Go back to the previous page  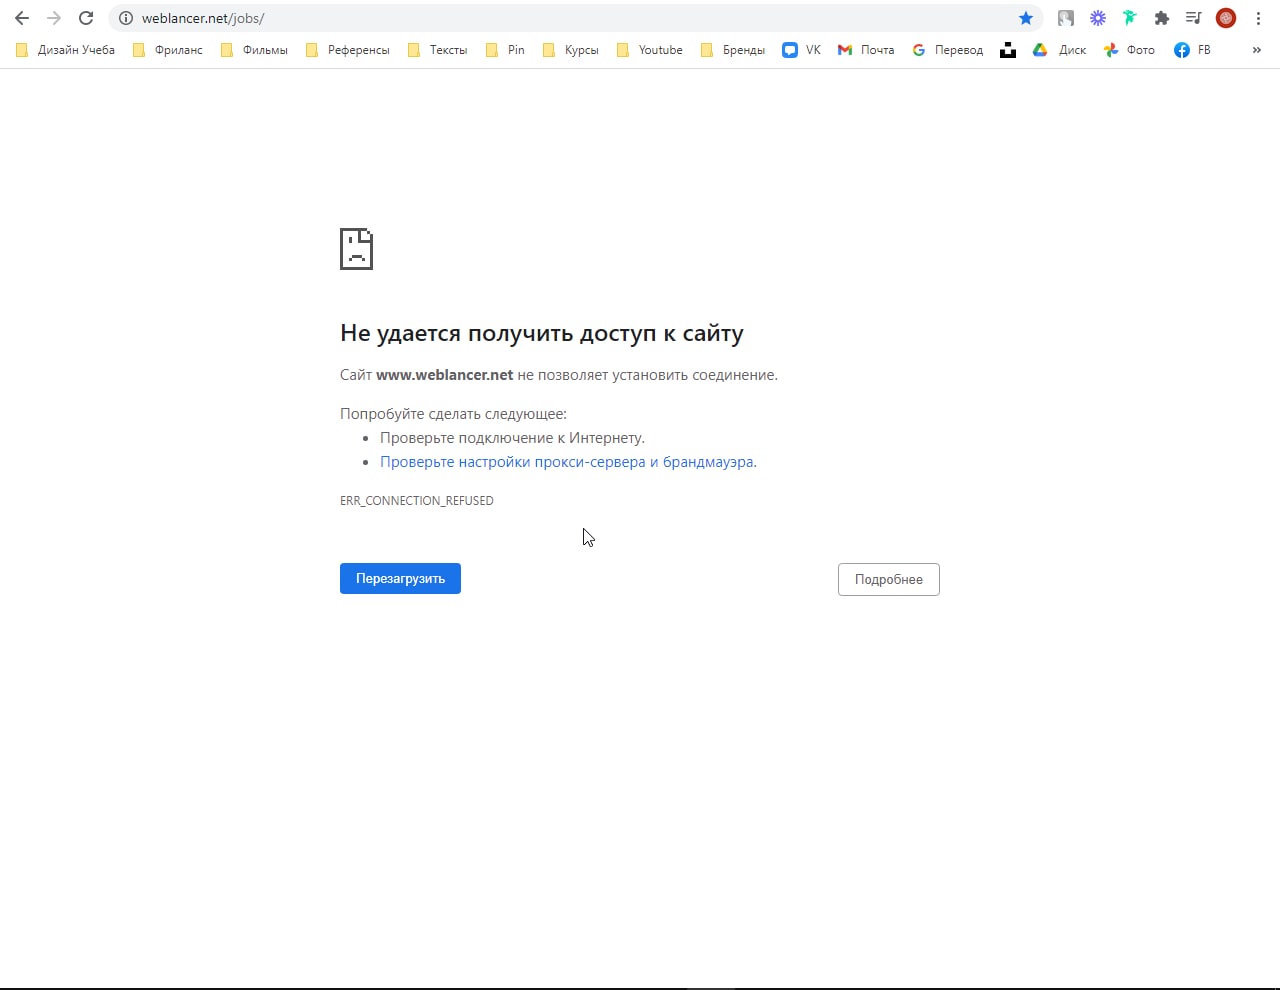pyautogui.click(x=22, y=18)
